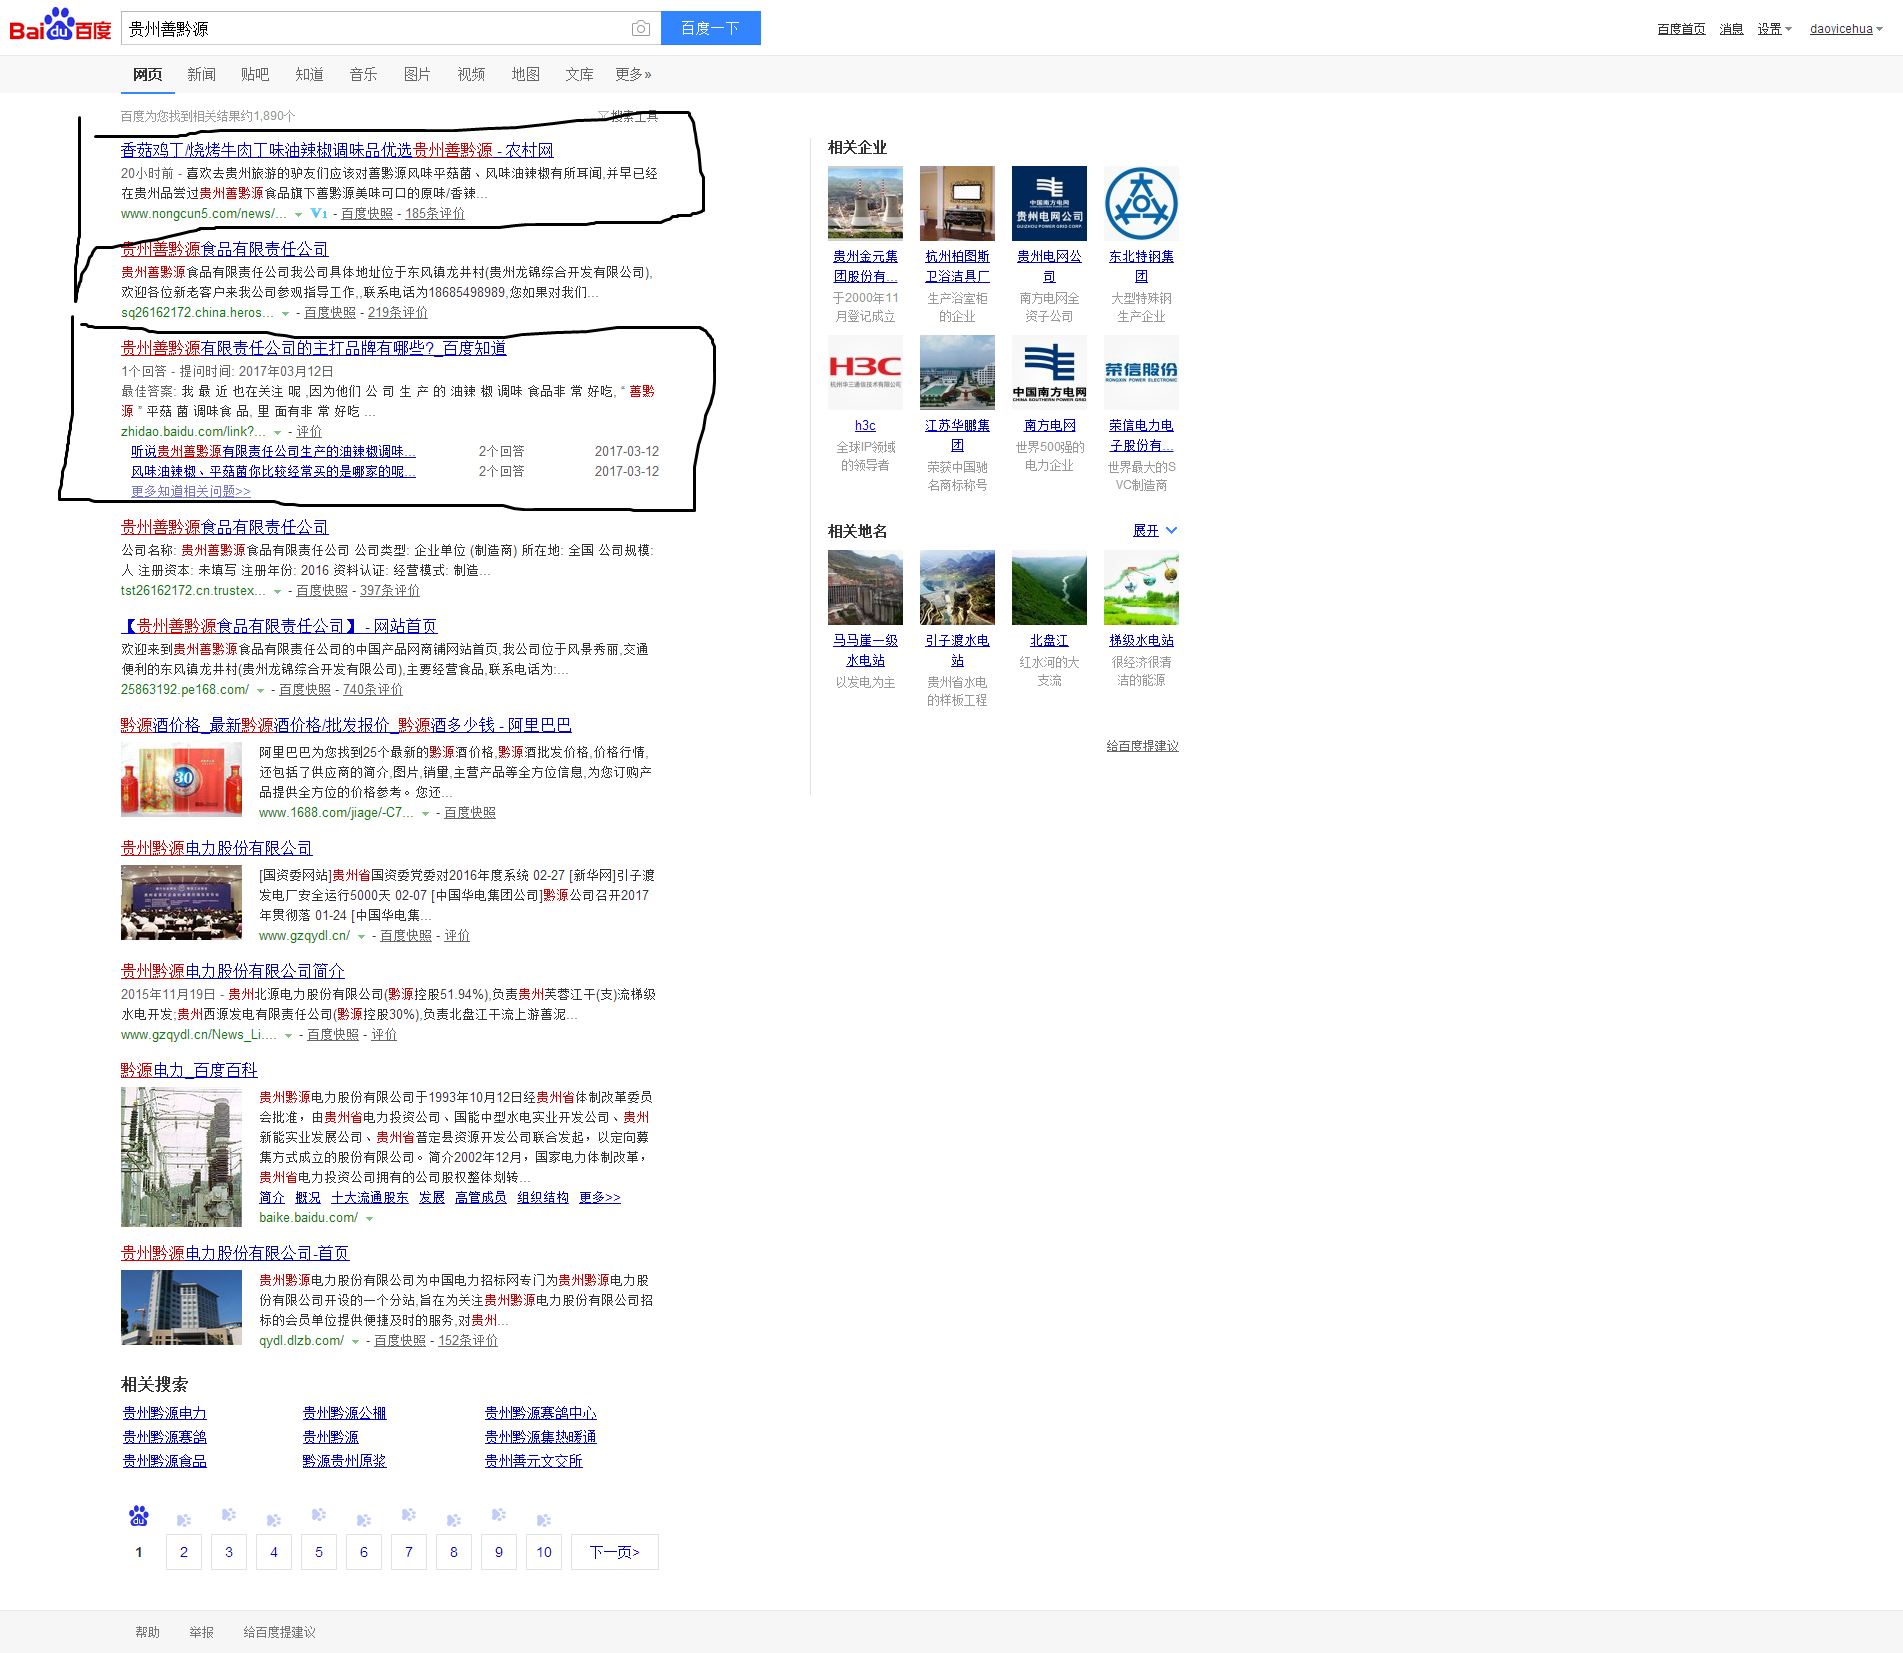Expand zhidao.baidu.com result dropdown arrow
The height and width of the screenshot is (1653, 1903).
point(277,432)
